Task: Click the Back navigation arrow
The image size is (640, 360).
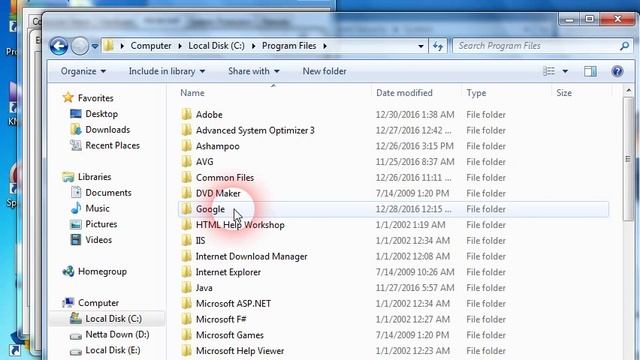Action: pyautogui.click(x=59, y=46)
